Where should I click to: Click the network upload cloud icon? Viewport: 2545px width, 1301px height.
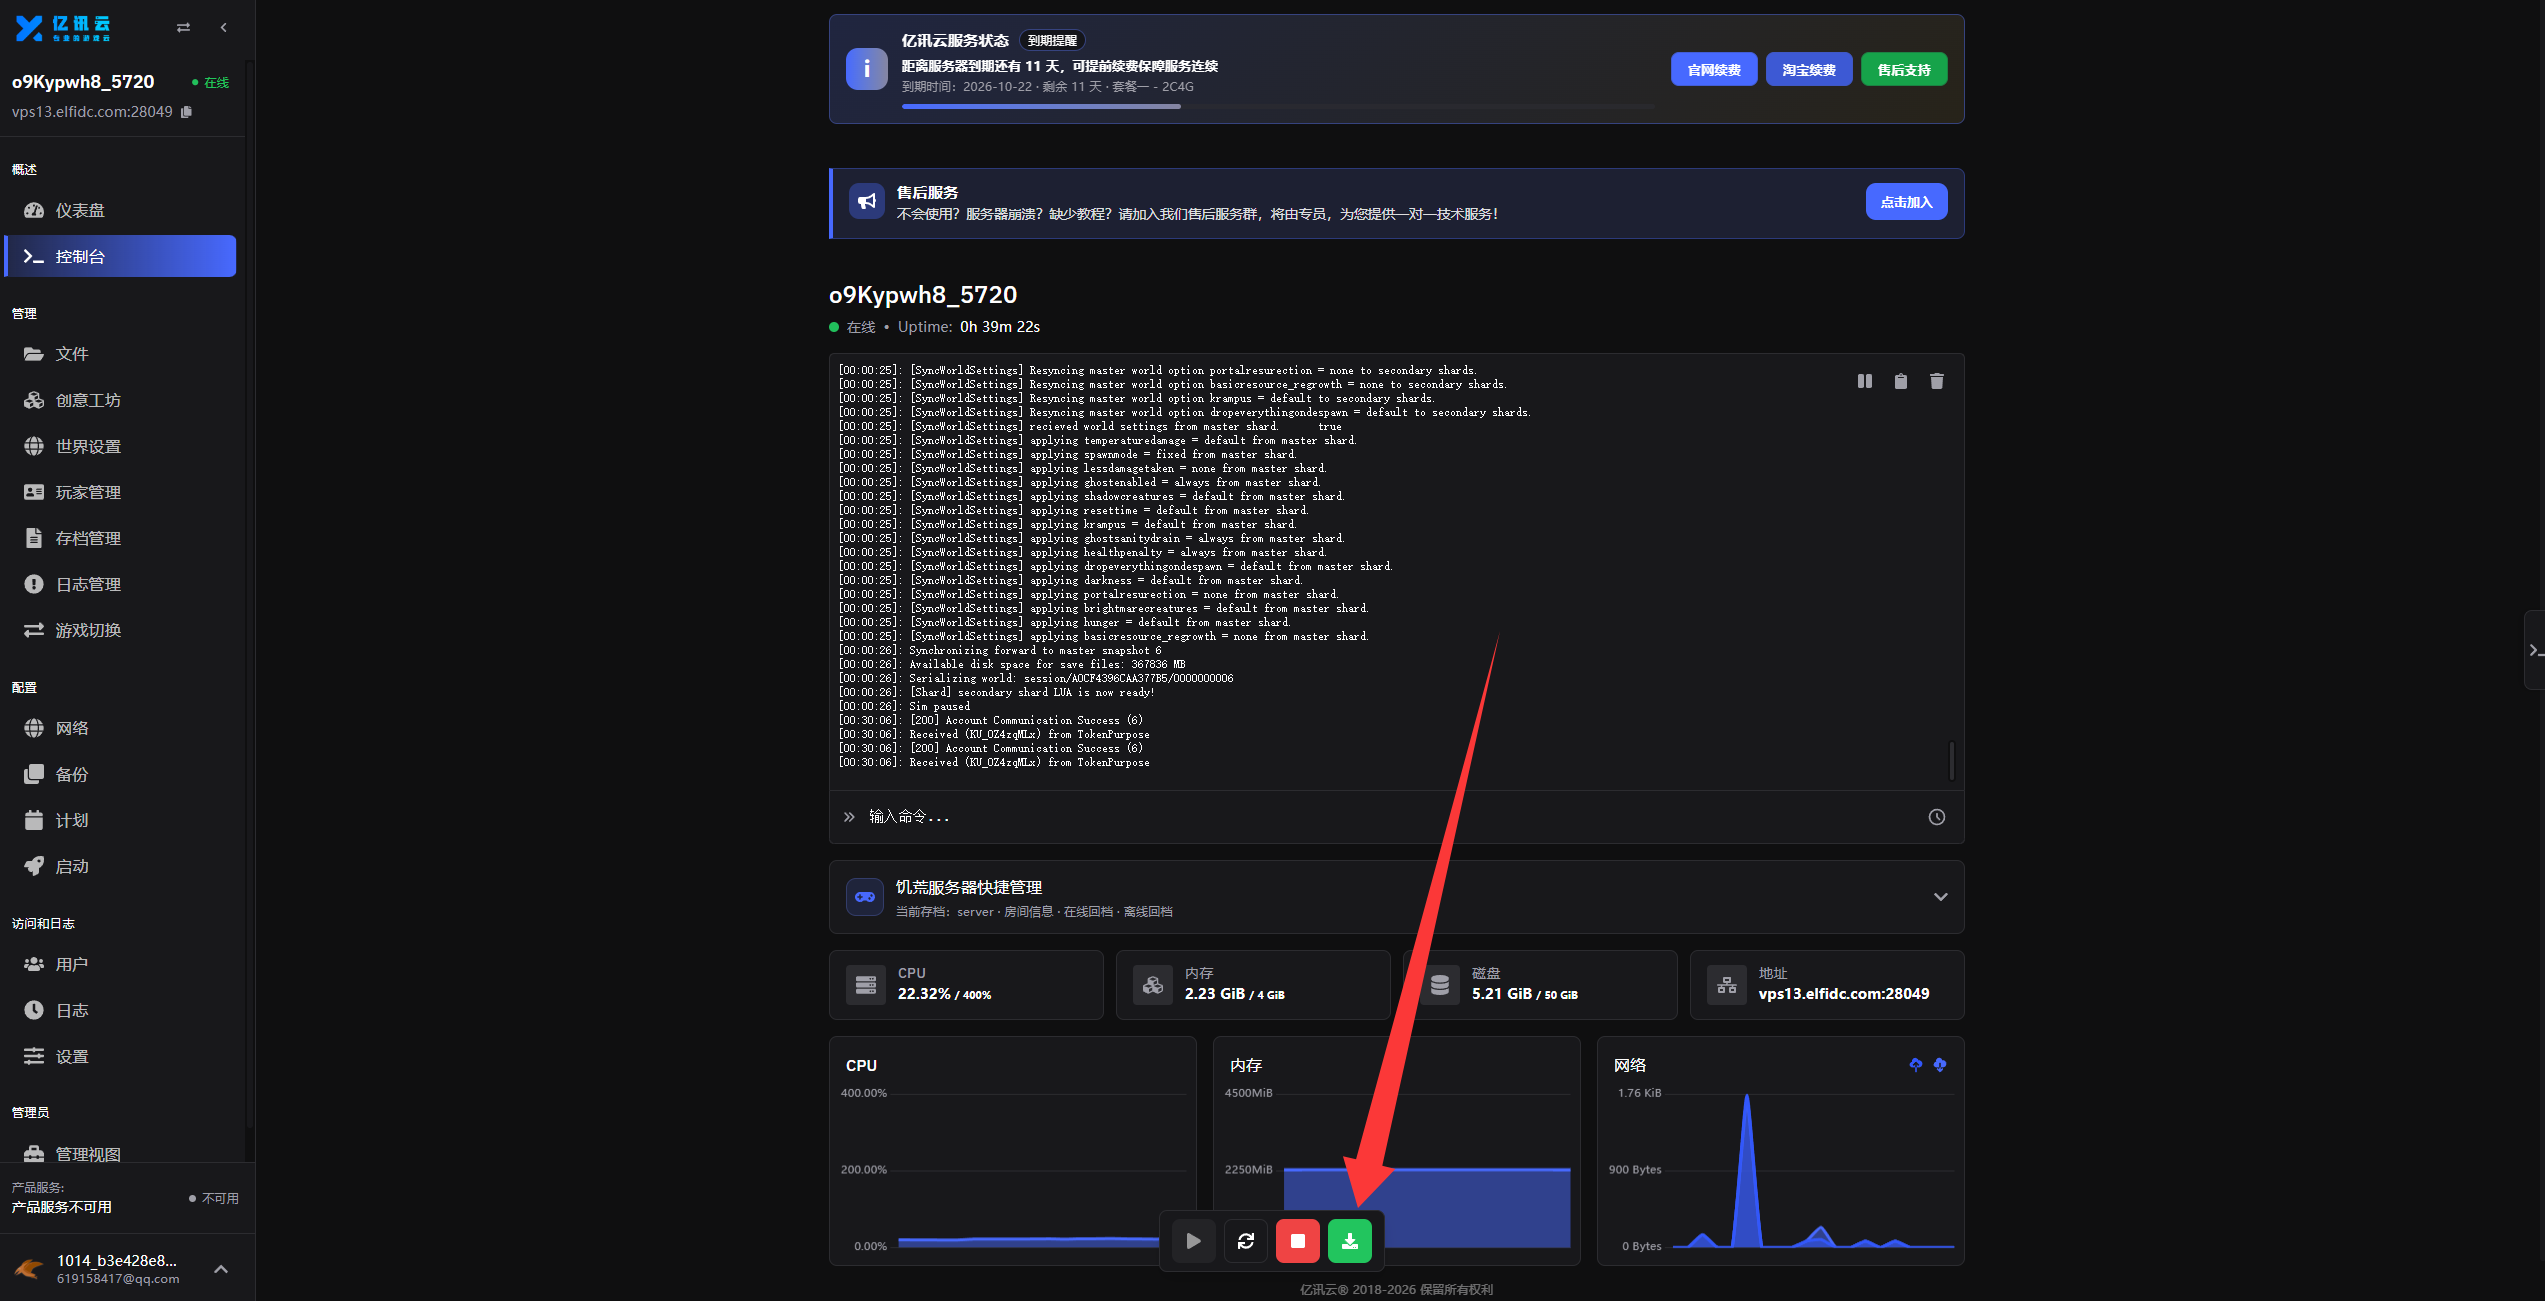click(1915, 1065)
